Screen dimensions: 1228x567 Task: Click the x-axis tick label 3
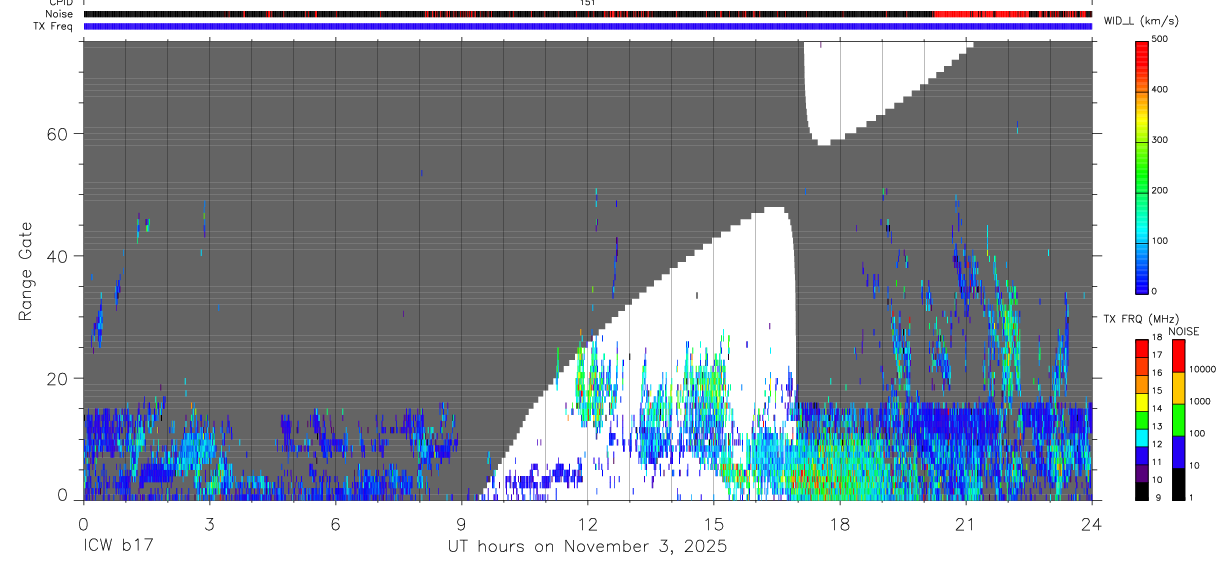point(209,524)
